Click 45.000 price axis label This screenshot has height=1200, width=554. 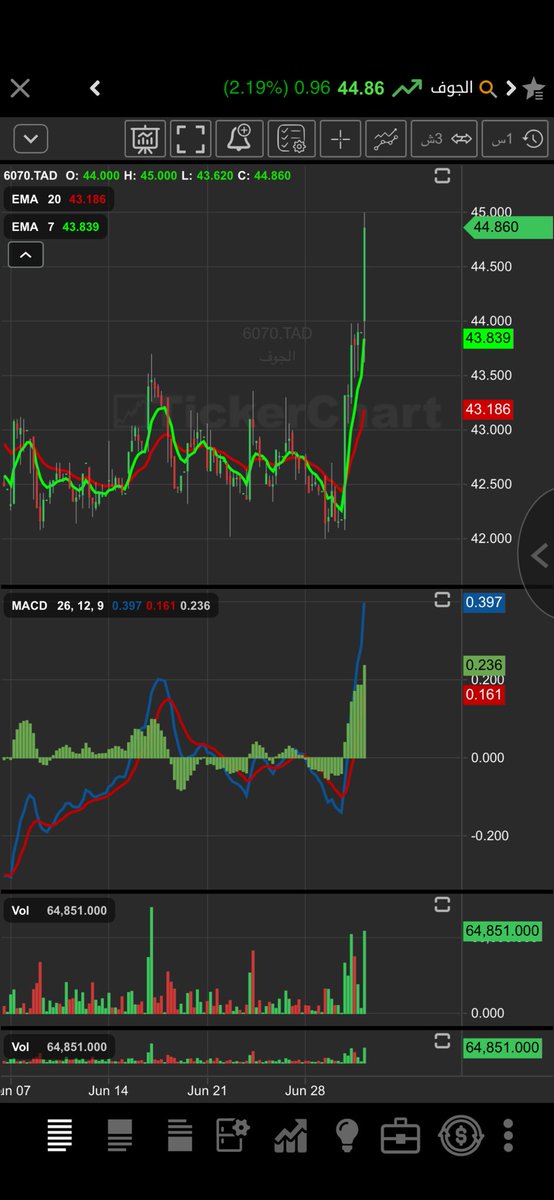pyautogui.click(x=492, y=212)
